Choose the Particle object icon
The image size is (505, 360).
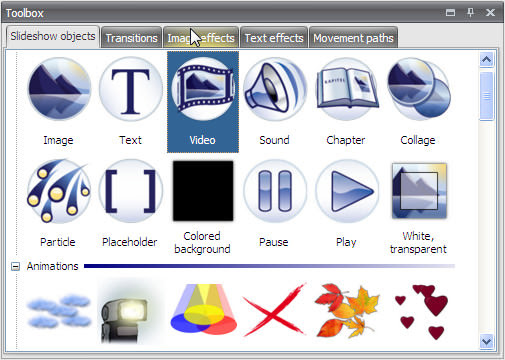tap(59, 191)
